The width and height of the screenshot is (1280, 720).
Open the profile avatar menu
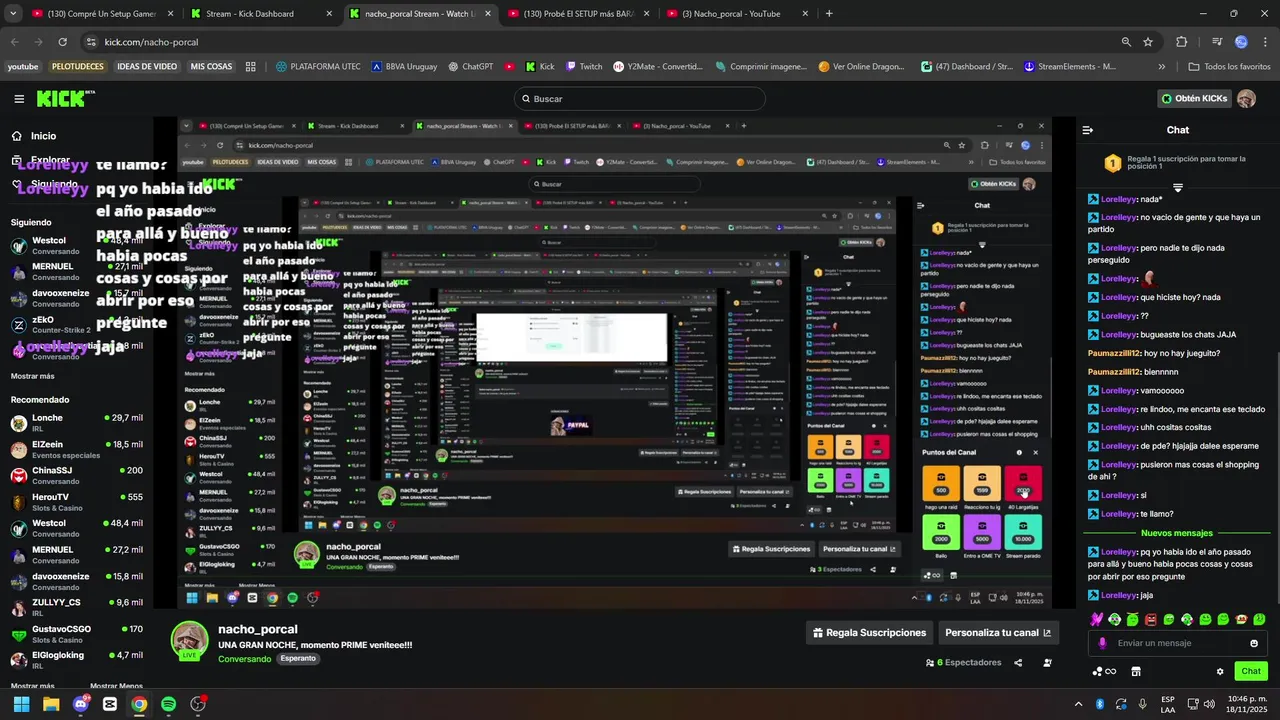tap(1246, 99)
